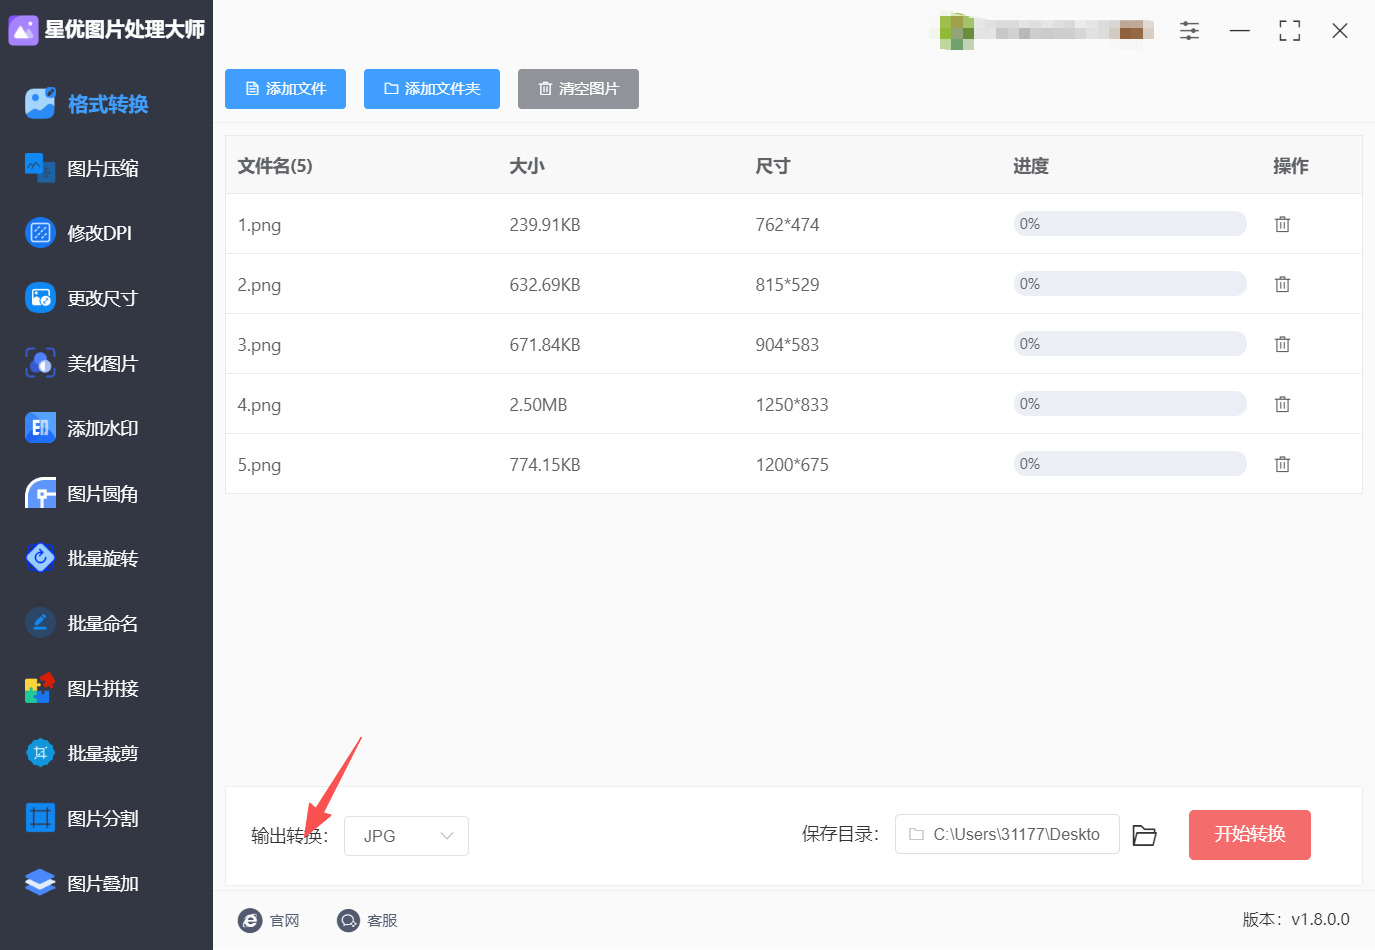
Task: Click the 1200*675 dimension value
Action: (x=792, y=465)
